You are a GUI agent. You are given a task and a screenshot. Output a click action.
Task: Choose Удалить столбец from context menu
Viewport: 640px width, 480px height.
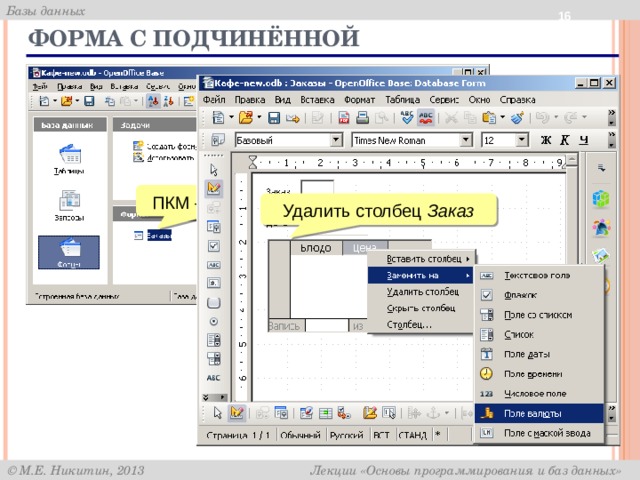(421, 292)
